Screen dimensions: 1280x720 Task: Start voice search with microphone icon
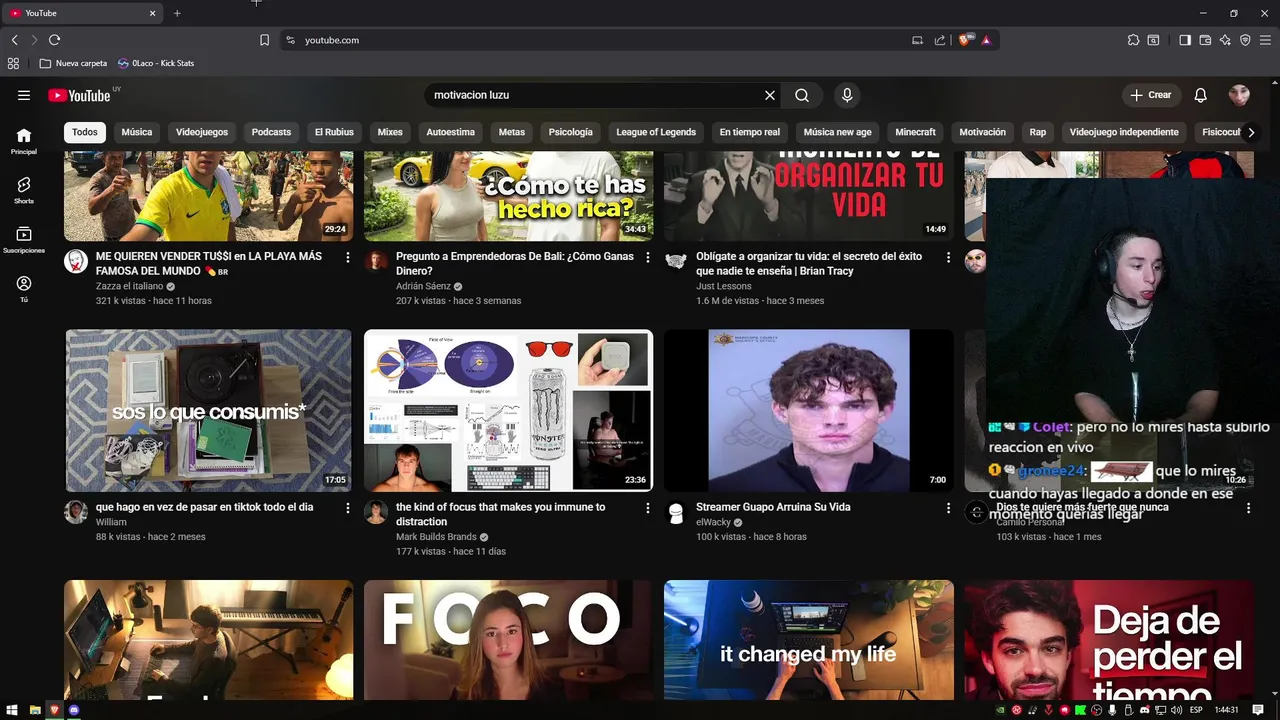[x=847, y=95]
